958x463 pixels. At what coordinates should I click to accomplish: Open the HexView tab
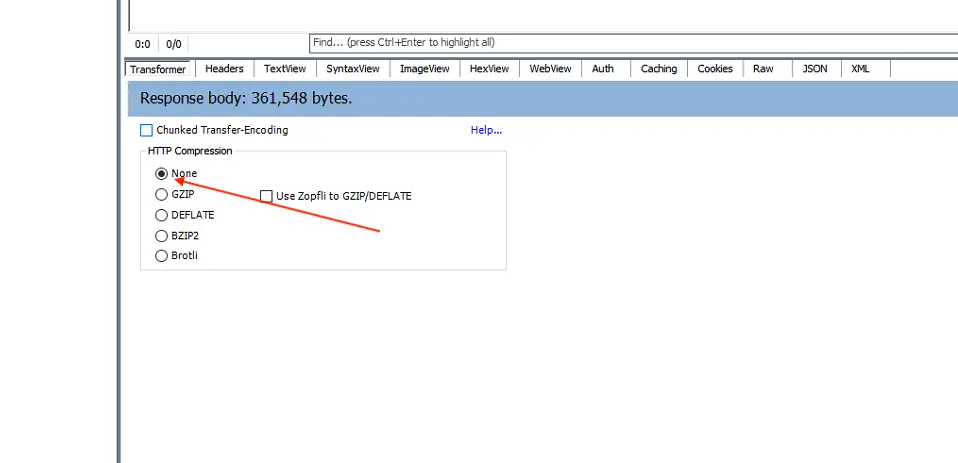click(489, 68)
